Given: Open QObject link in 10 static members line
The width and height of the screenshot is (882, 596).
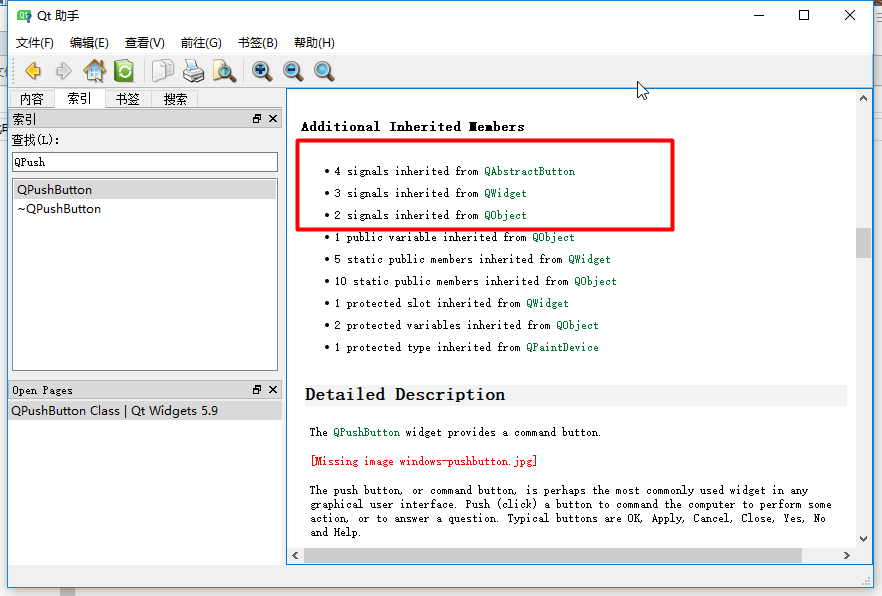Looking at the screenshot, I should pyautogui.click(x=595, y=281).
